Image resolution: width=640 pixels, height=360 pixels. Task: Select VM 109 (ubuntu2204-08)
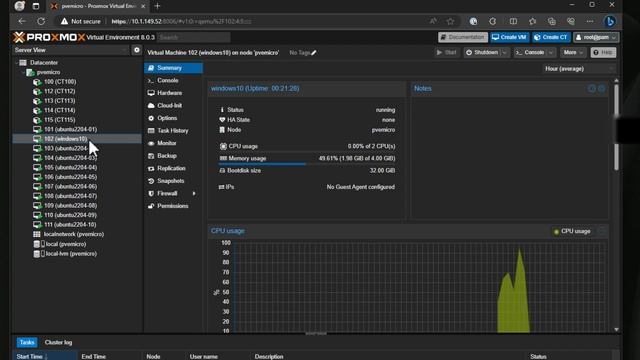click(x=70, y=205)
